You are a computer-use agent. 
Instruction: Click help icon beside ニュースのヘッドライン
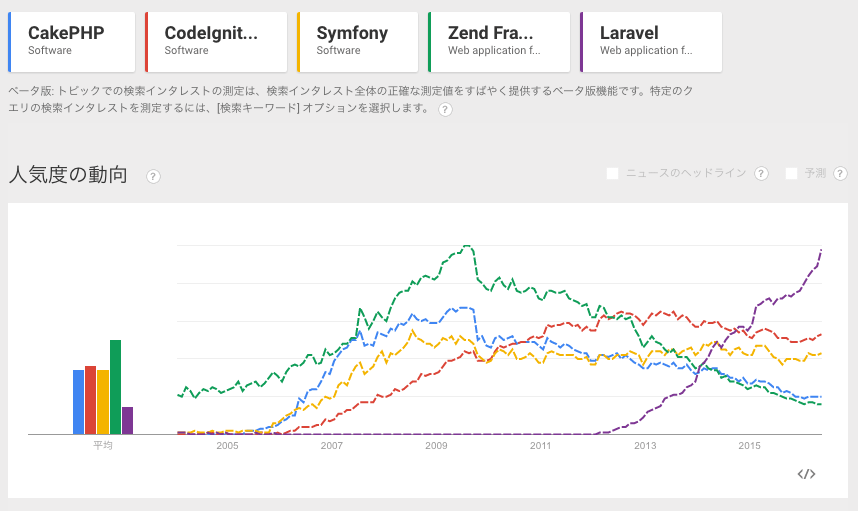pyautogui.click(x=761, y=174)
